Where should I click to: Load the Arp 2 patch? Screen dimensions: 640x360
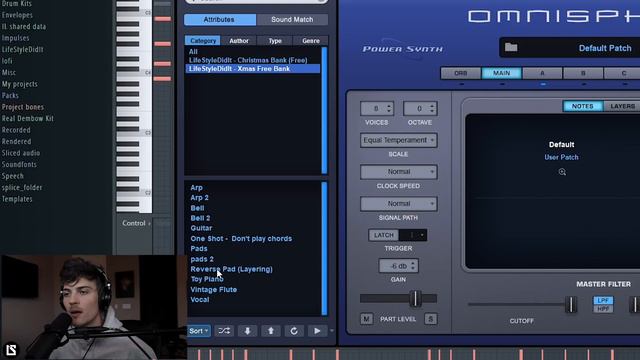[x=199, y=198]
